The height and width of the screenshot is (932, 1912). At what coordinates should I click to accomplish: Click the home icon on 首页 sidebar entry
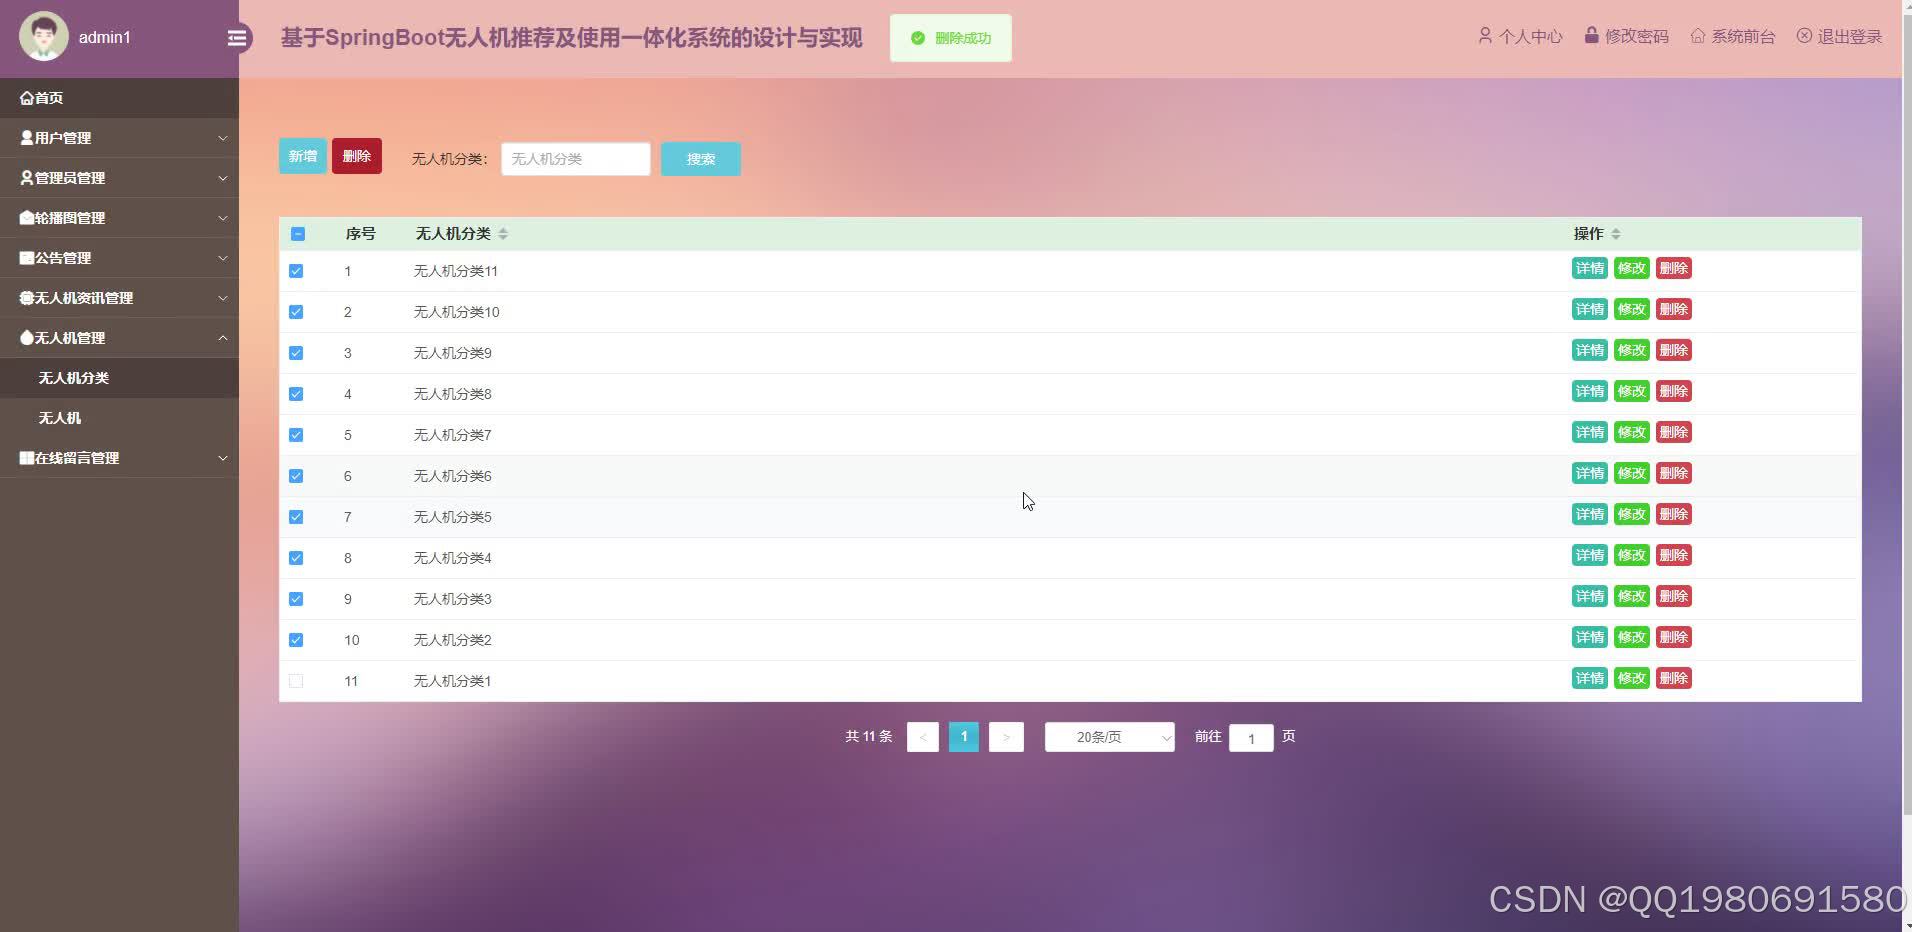pos(26,97)
